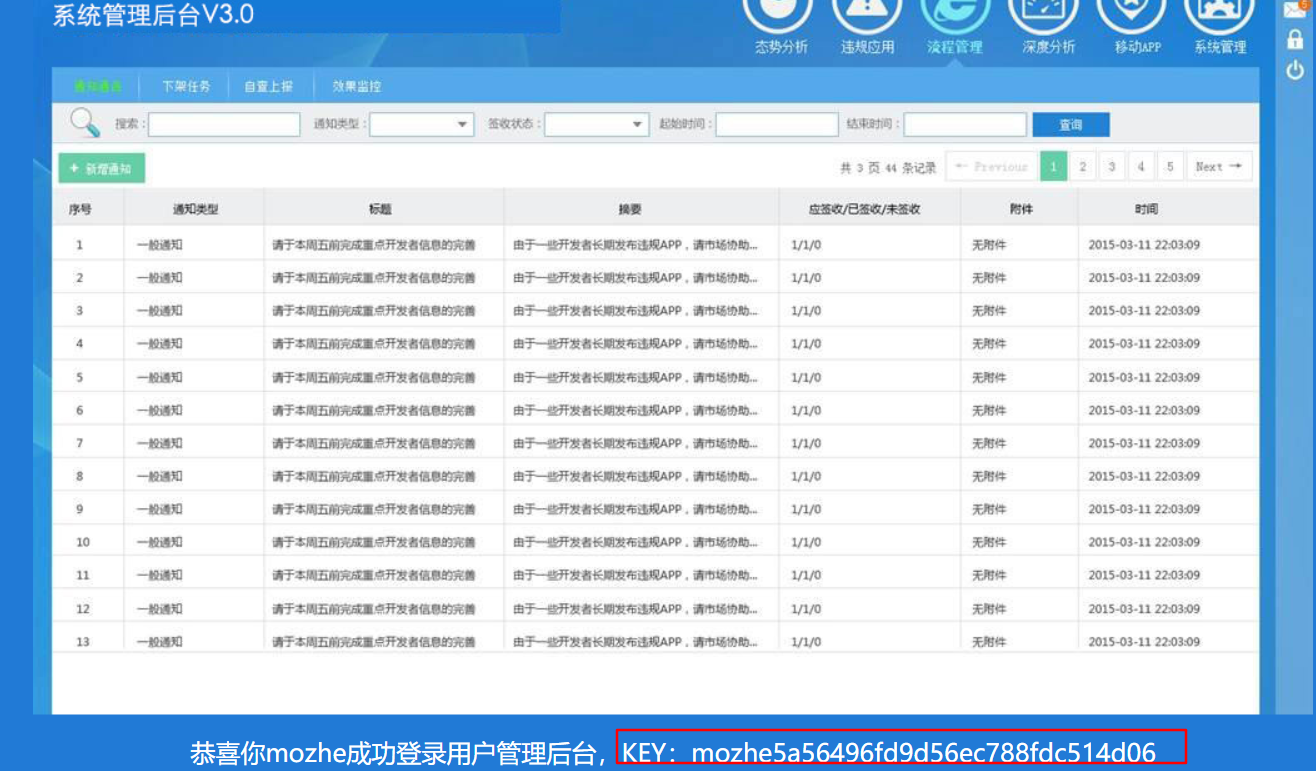
Task: Open the 深度分析 module icon
Action: point(1043,14)
